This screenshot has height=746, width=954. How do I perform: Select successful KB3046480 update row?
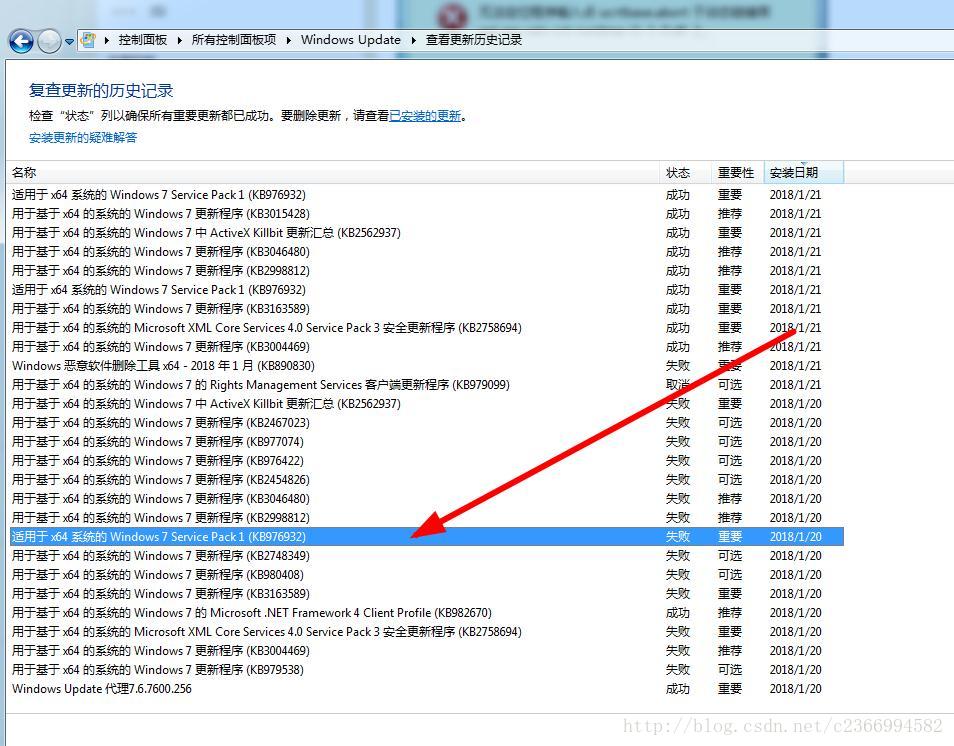[425, 251]
